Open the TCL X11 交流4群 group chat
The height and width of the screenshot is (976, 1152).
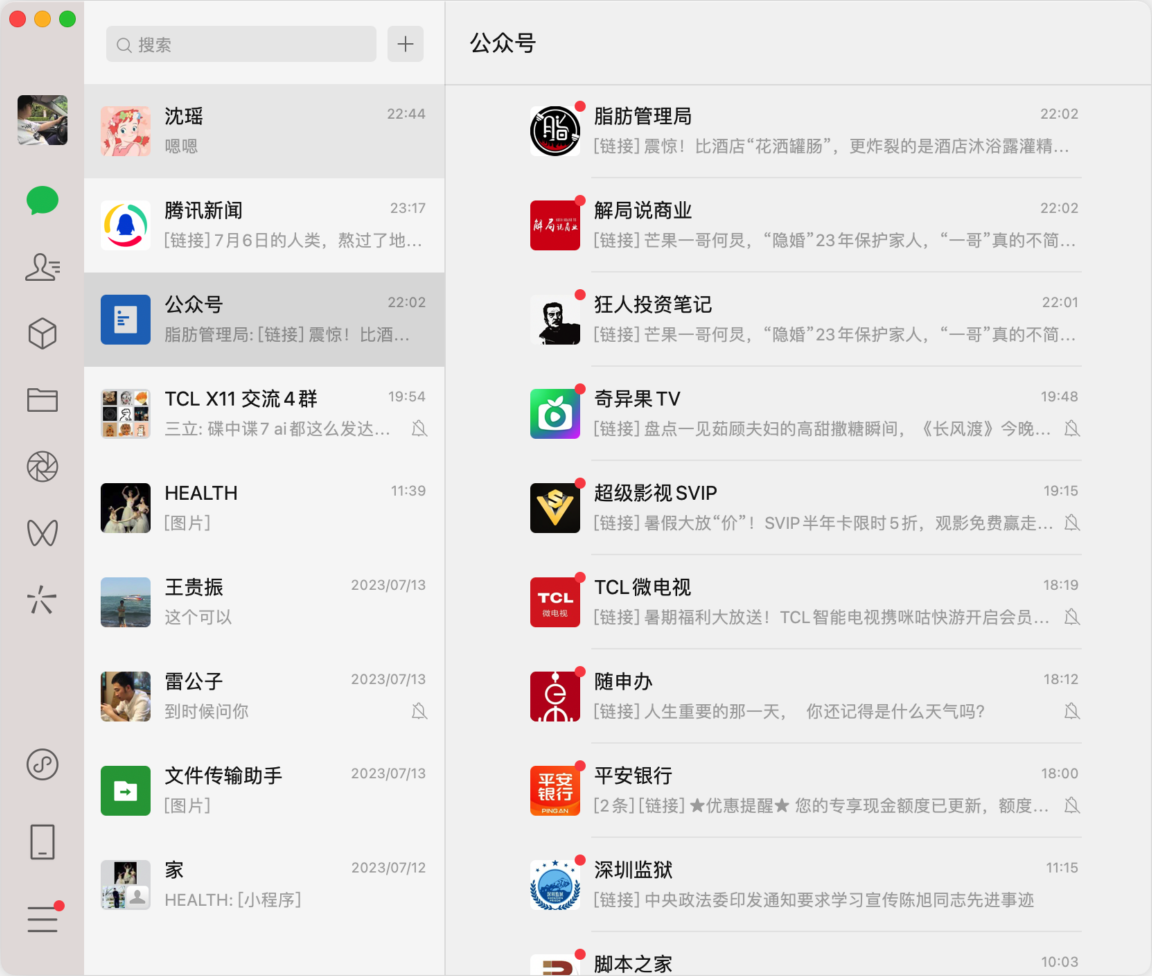[x=264, y=413]
